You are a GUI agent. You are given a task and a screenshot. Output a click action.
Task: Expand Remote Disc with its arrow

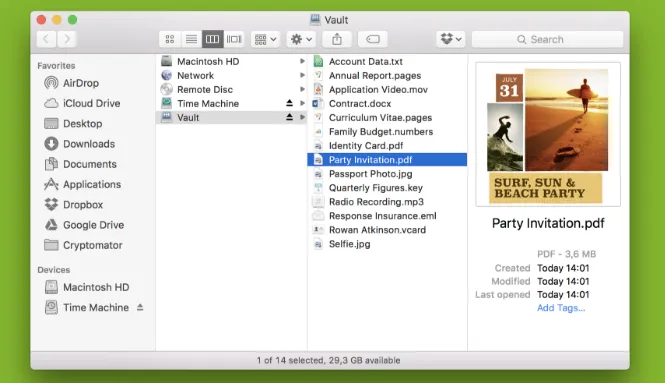(302, 89)
